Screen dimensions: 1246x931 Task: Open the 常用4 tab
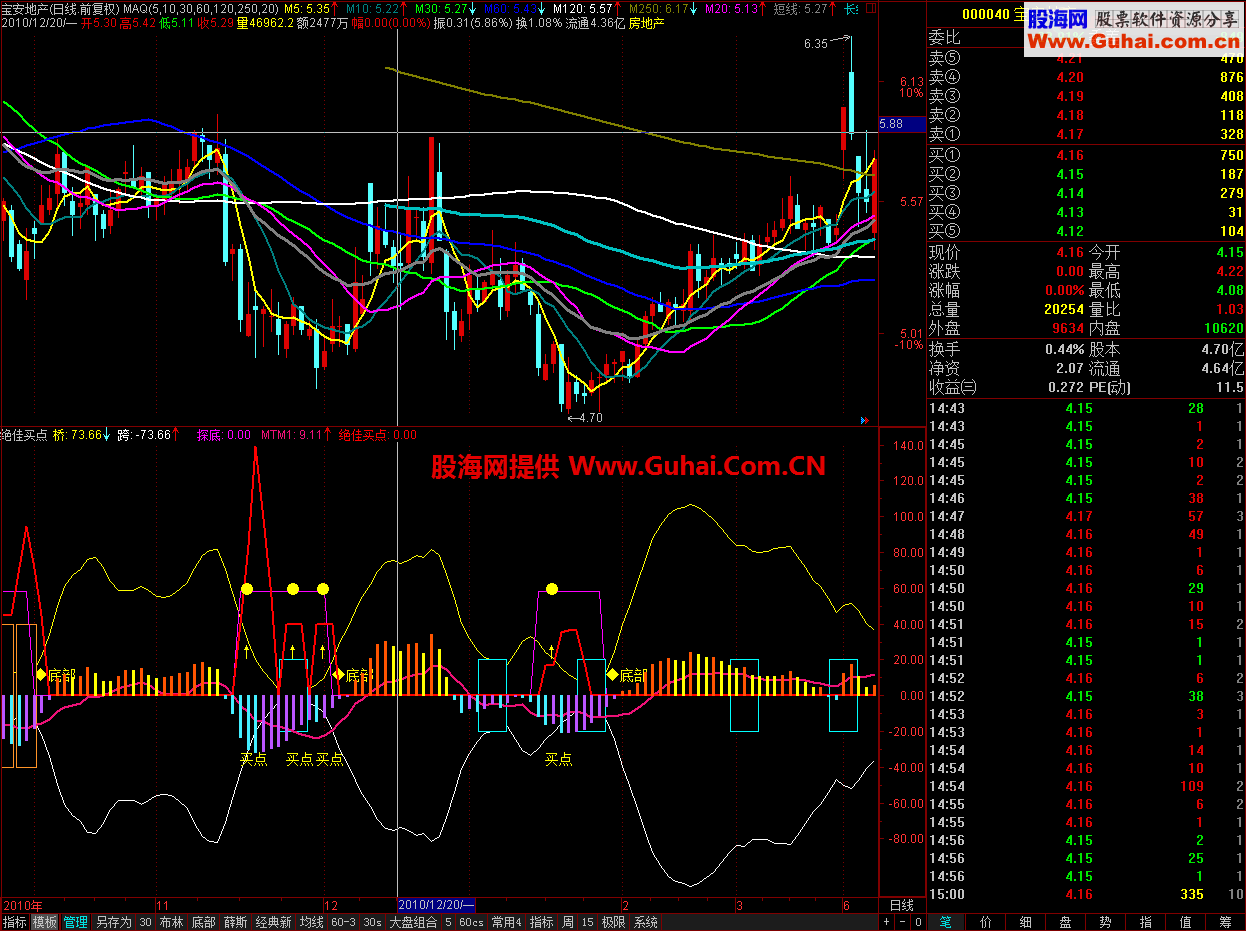pos(506,922)
